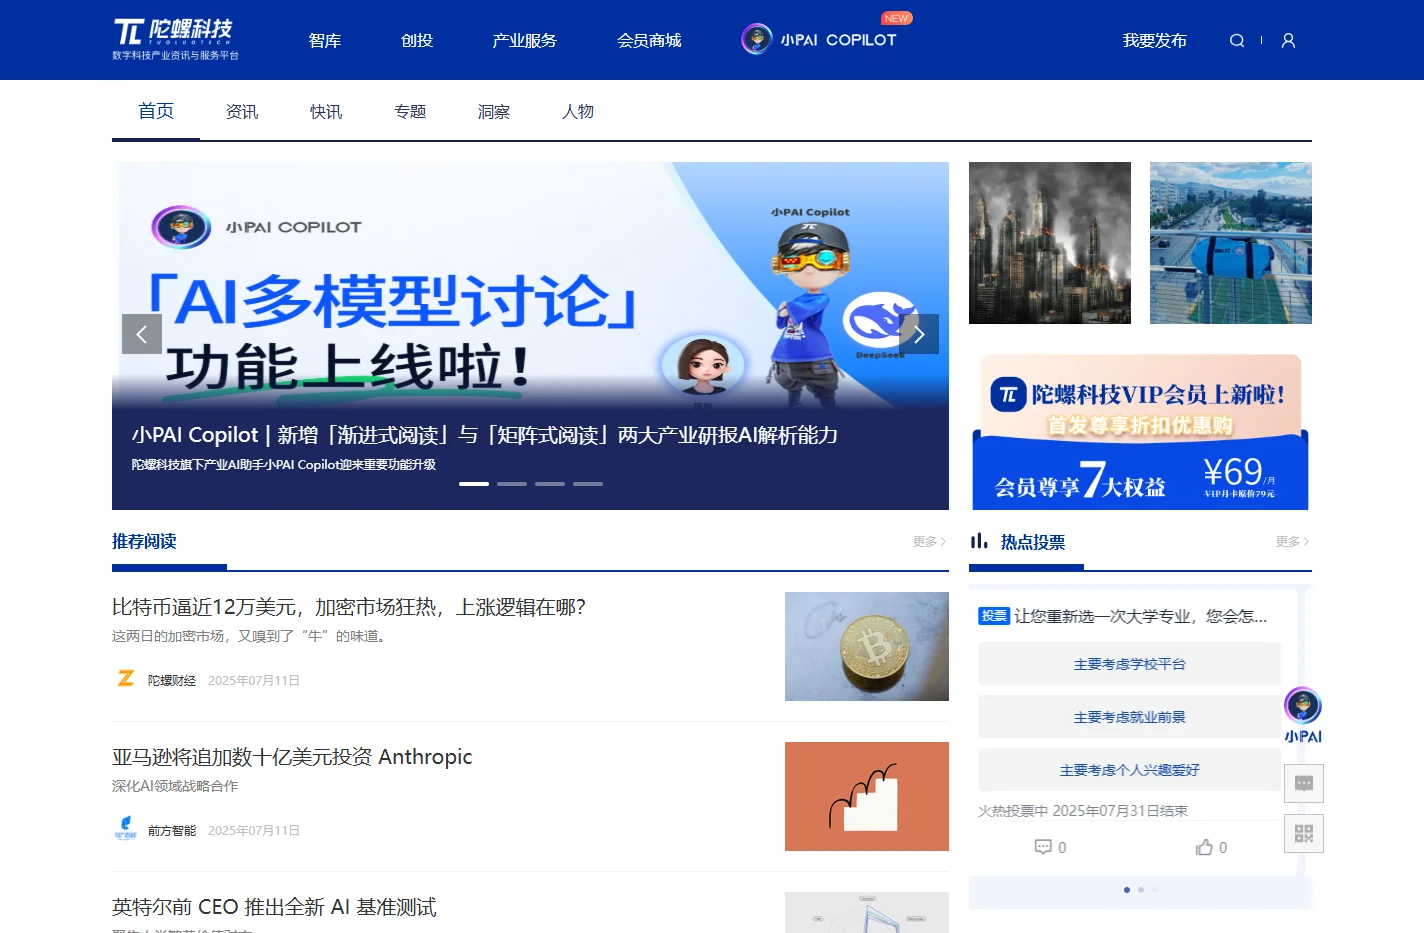Click the floating QR code icon
The height and width of the screenshot is (933, 1424).
(x=1304, y=833)
